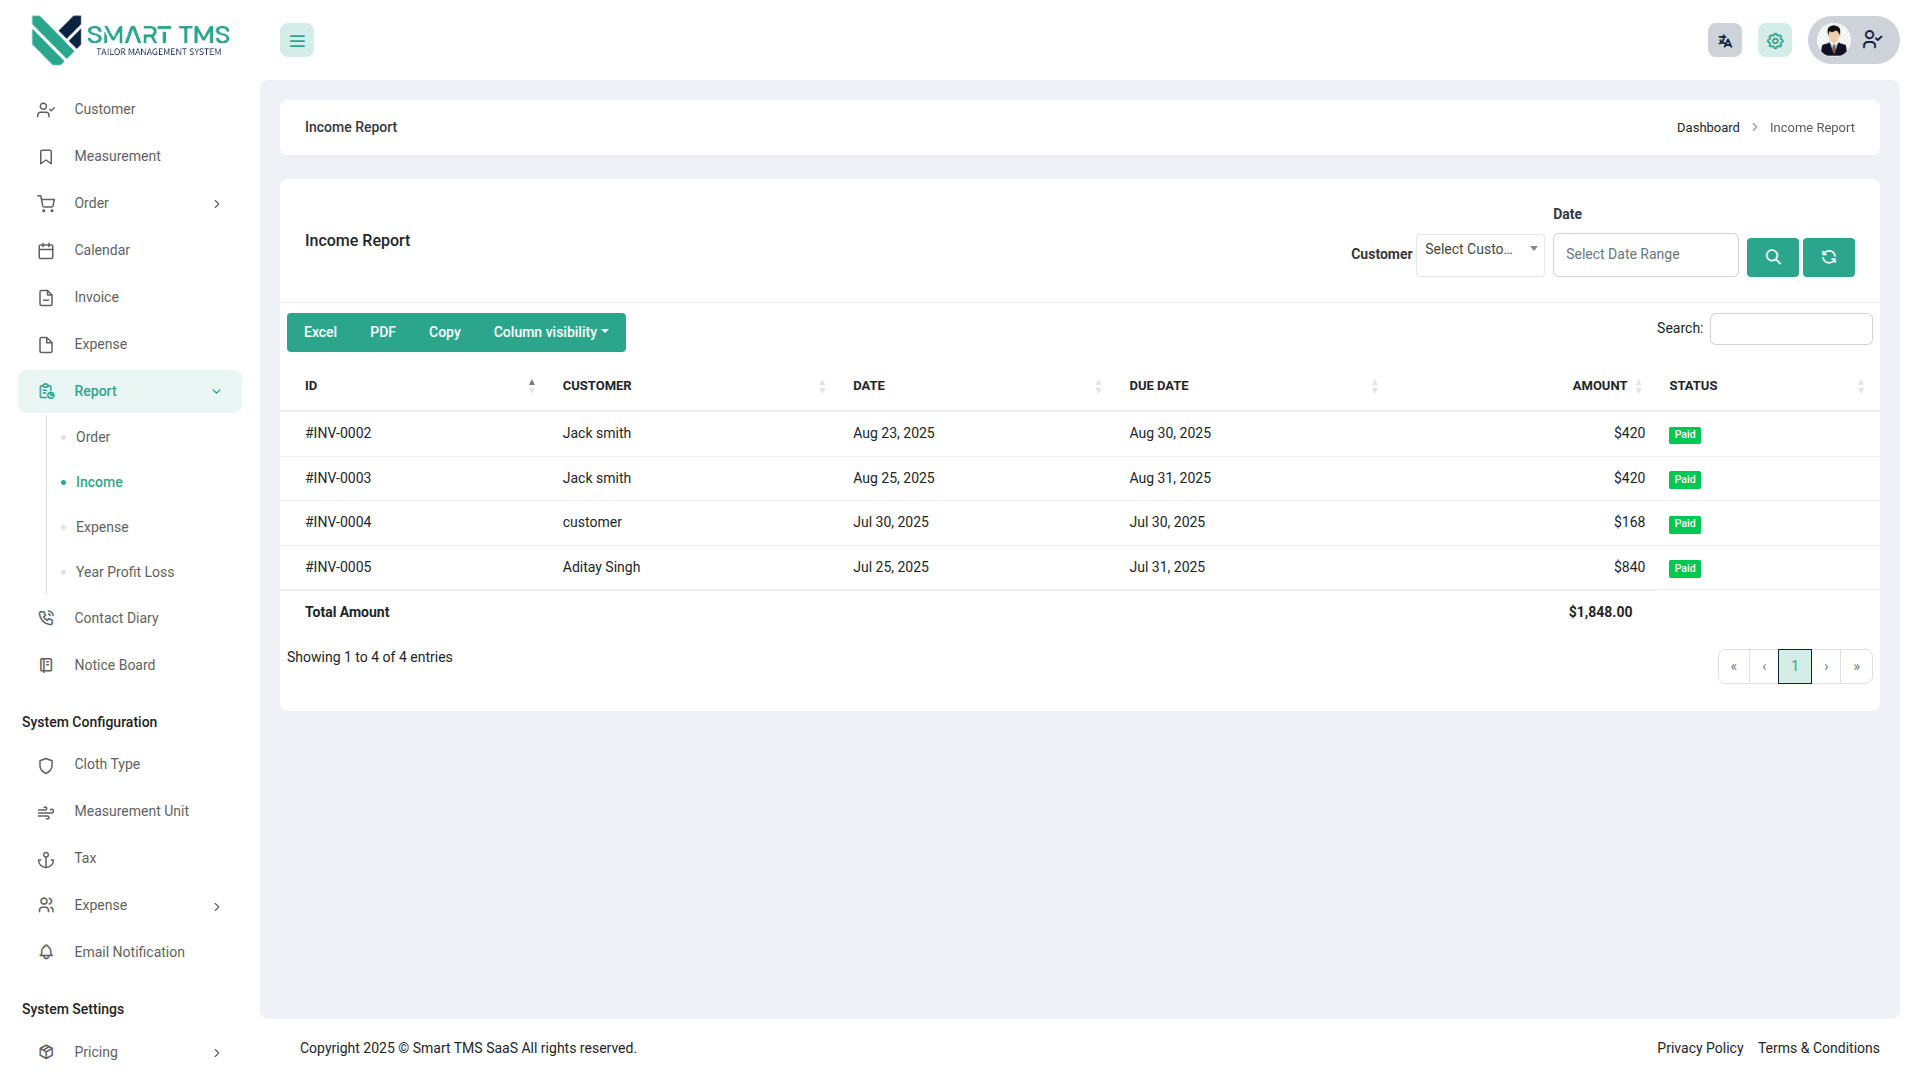The height and width of the screenshot is (1080, 1920).
Task: Click the Contact Diary phone icon
Action: point(46,618)
